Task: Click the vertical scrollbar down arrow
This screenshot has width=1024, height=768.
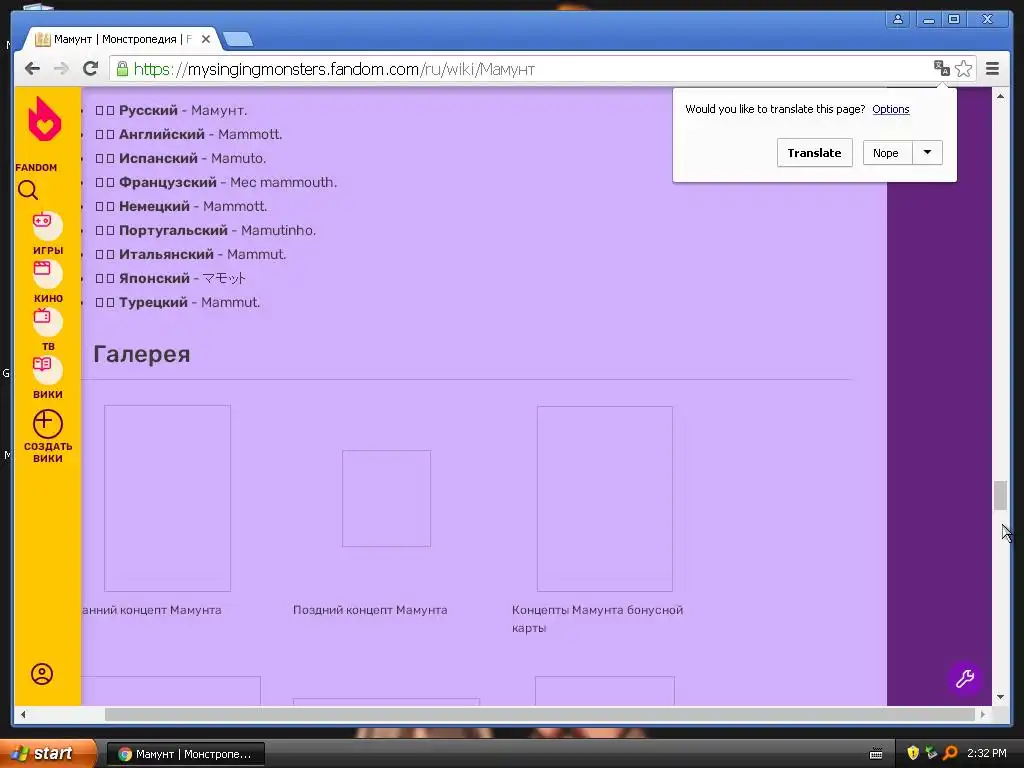Action: click(1000, 697)
